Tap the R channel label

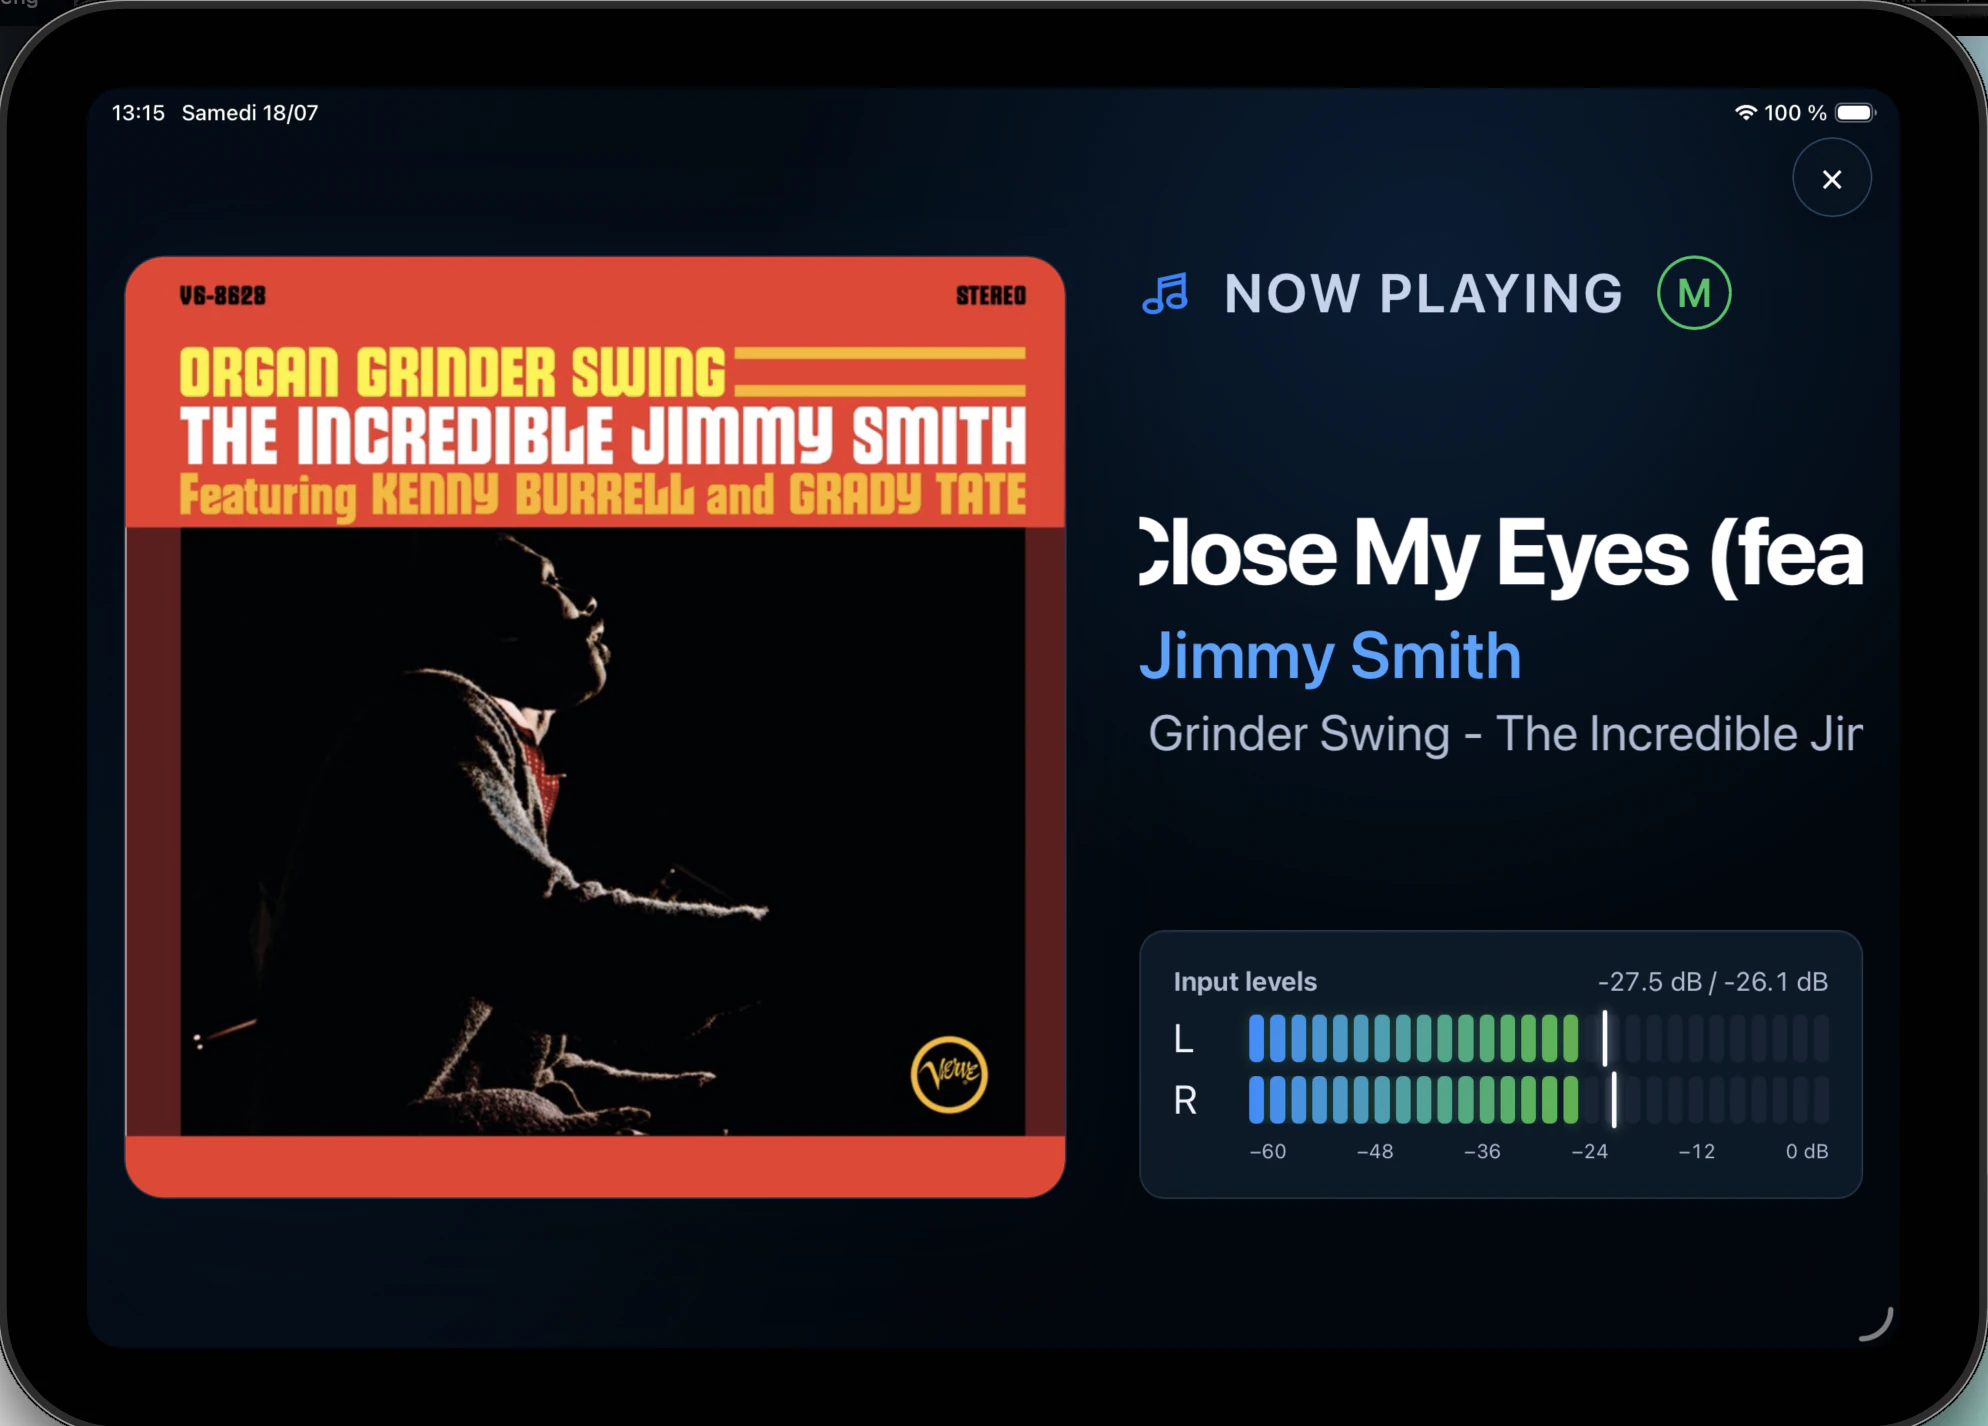pos(1185,1100)
